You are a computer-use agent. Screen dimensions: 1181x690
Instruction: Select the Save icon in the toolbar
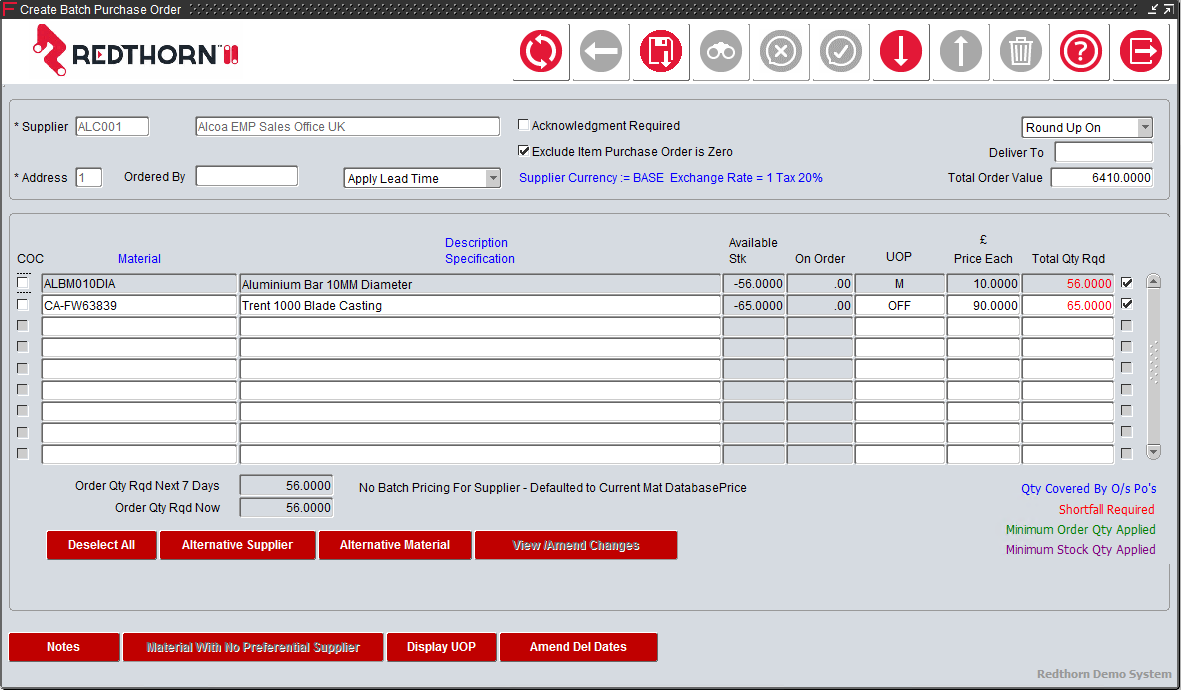click(660, 51)
